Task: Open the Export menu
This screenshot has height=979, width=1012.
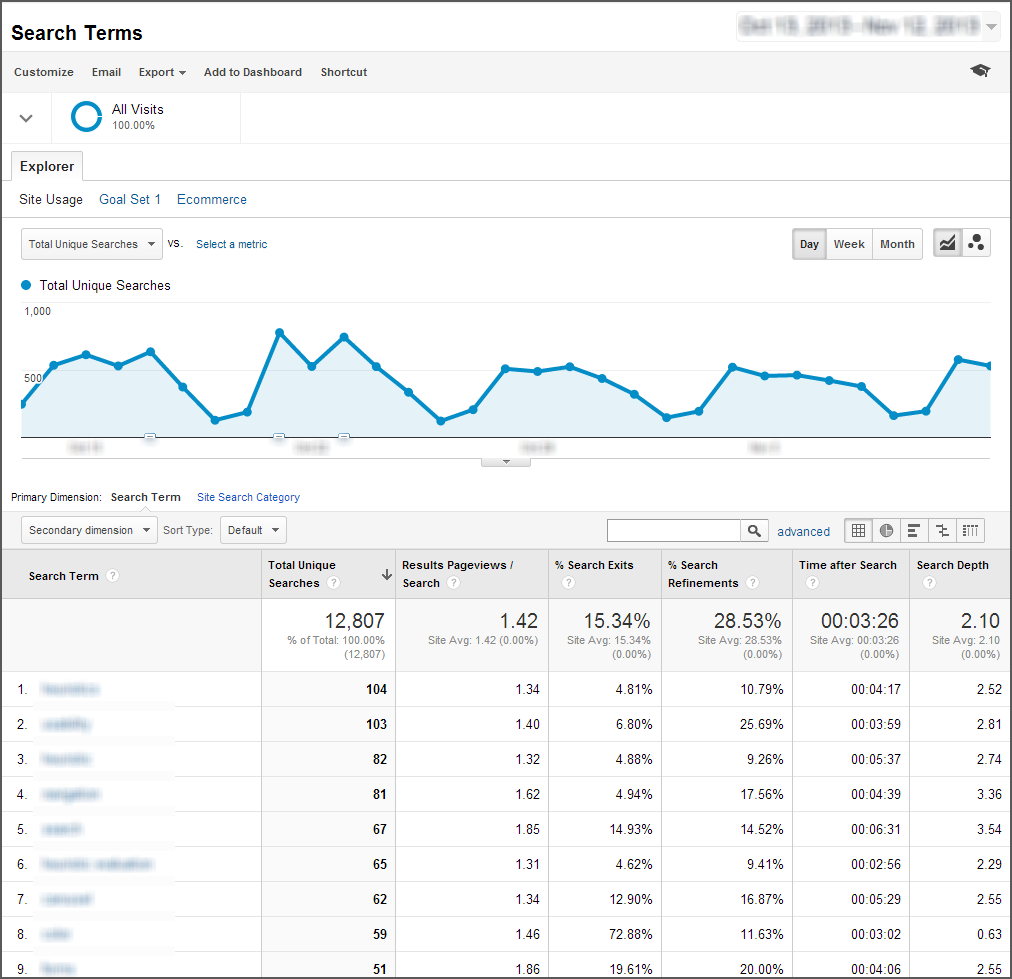Action: click(162, 72)
